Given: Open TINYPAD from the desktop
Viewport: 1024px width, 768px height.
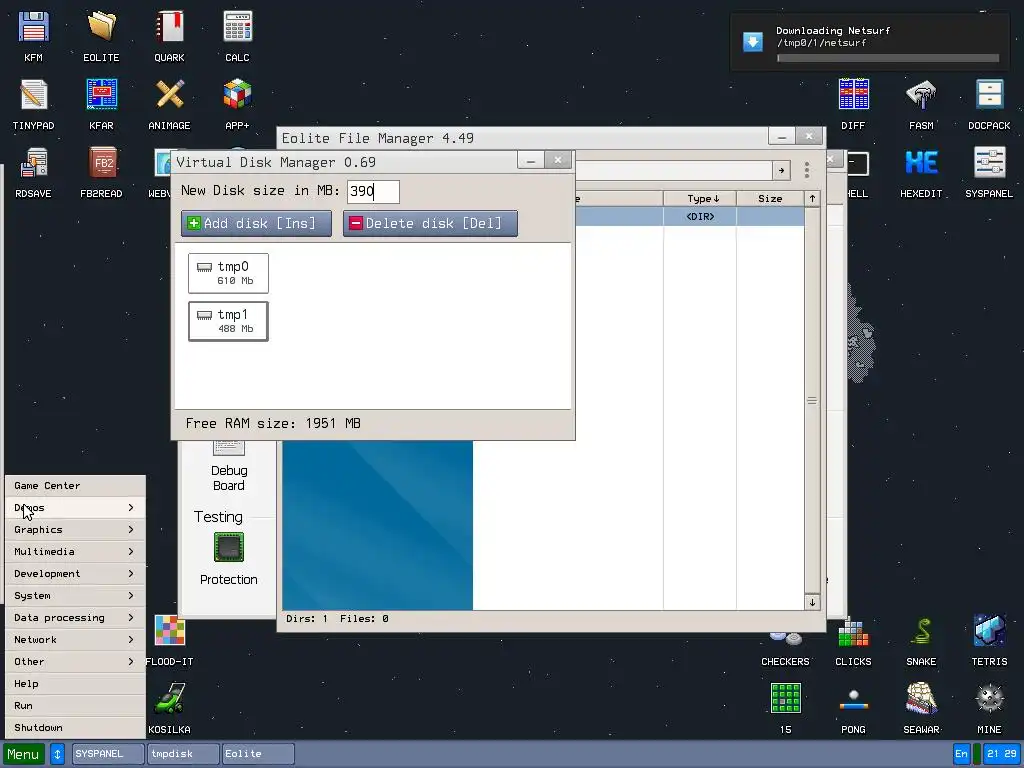Looking at the screenshot, I should 33,95.
